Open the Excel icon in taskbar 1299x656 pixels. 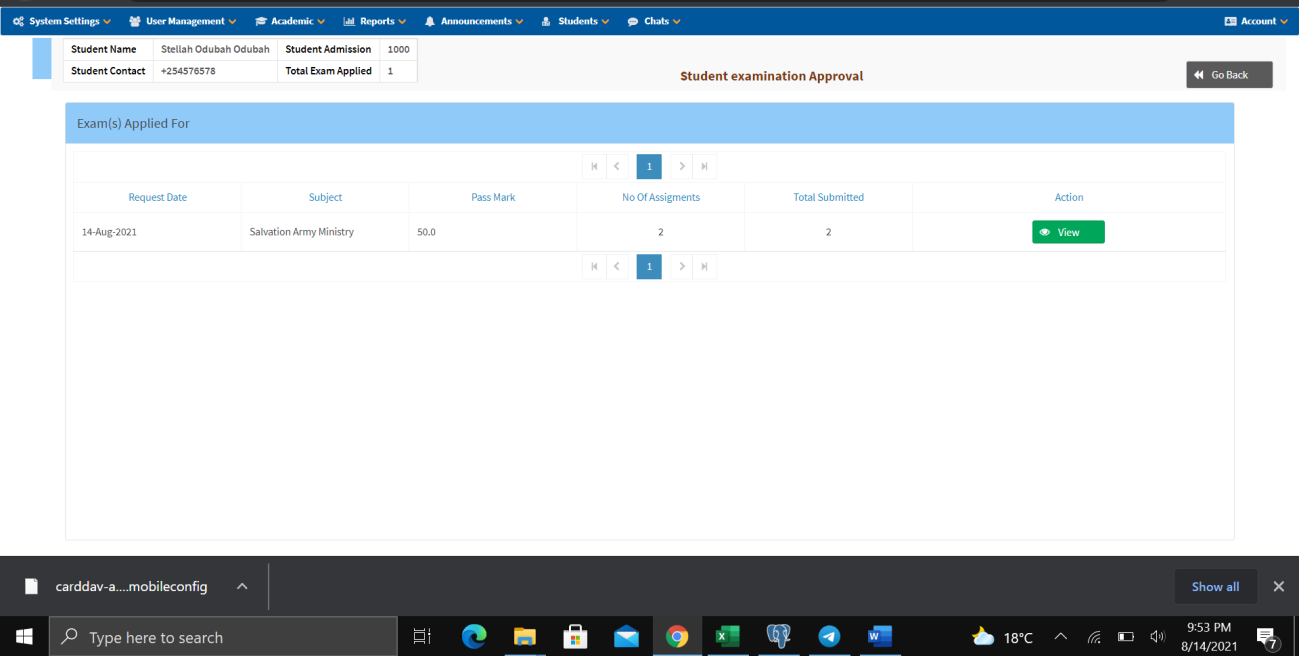pos(727,637)
